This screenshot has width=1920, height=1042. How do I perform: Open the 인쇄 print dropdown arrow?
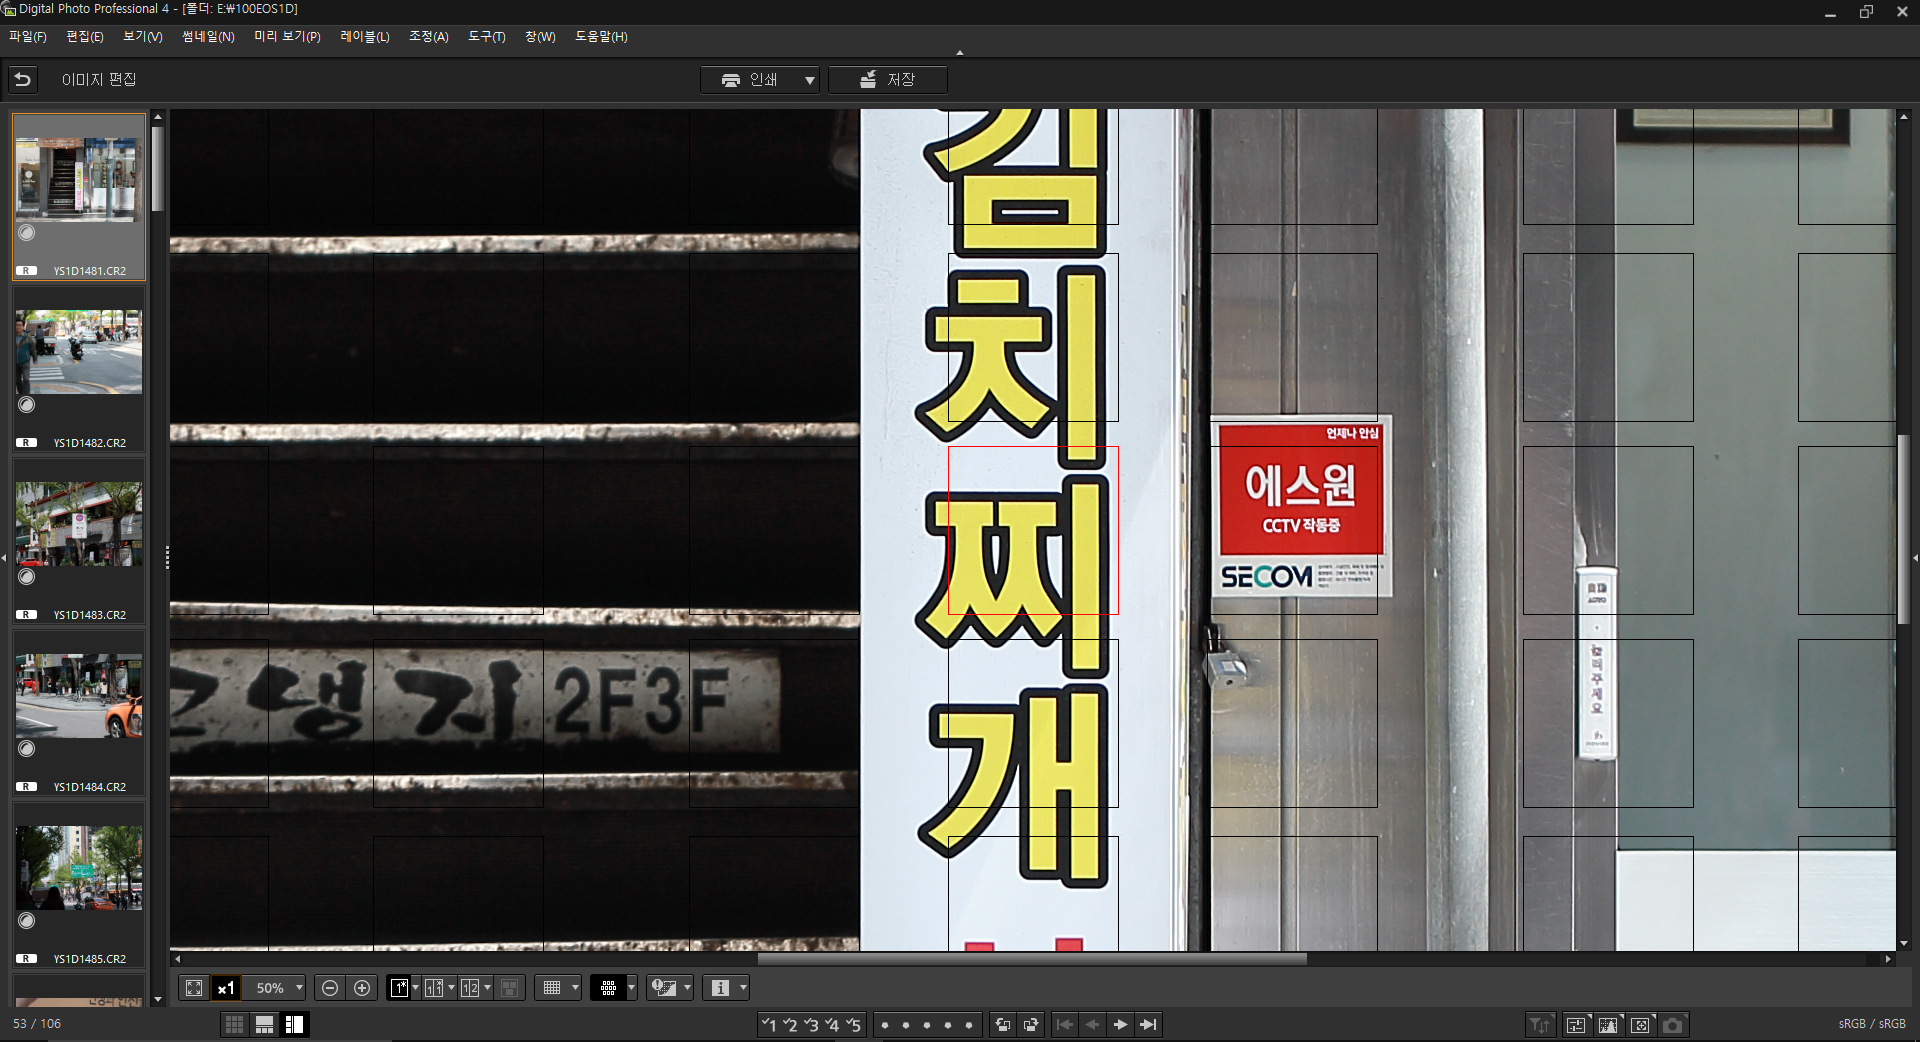[809, 80]
